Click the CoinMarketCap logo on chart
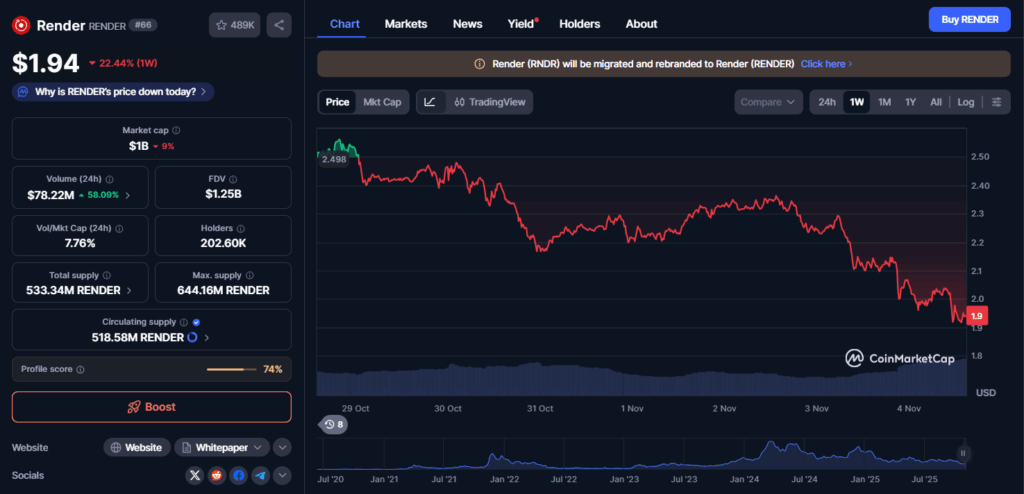 (x=900, y=358)
